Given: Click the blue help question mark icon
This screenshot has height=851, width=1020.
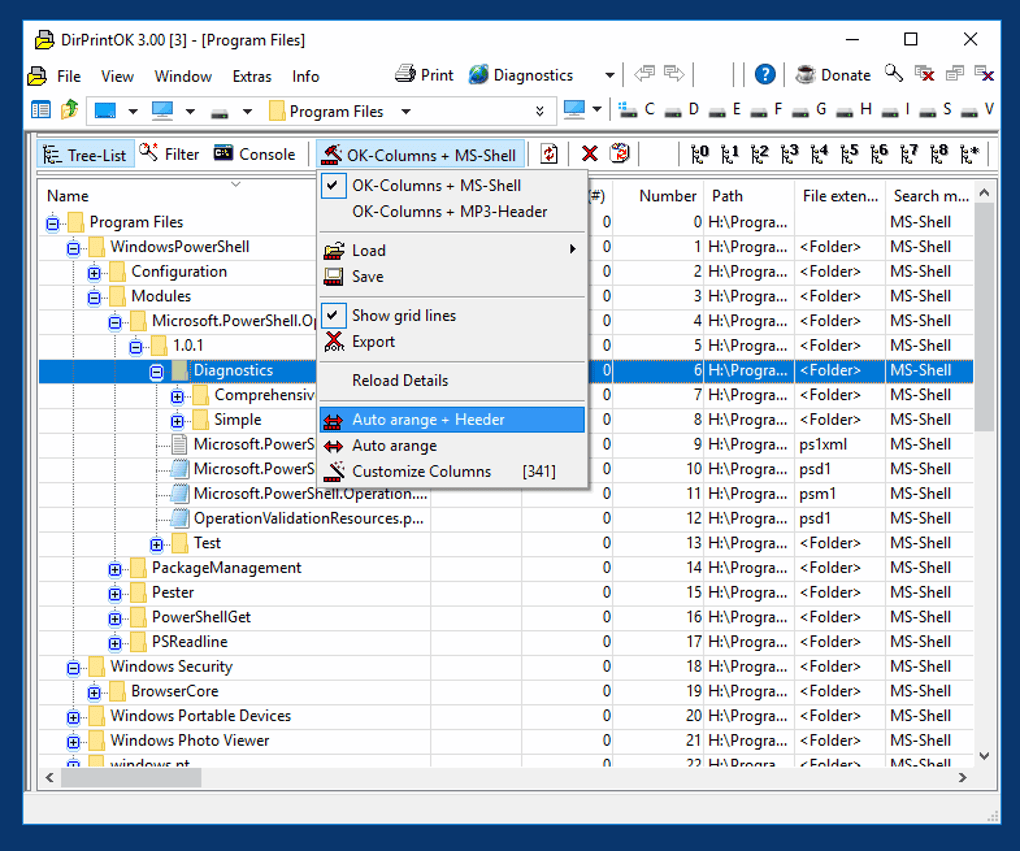Looking at the screenshot, I should (x=765, y=75).
